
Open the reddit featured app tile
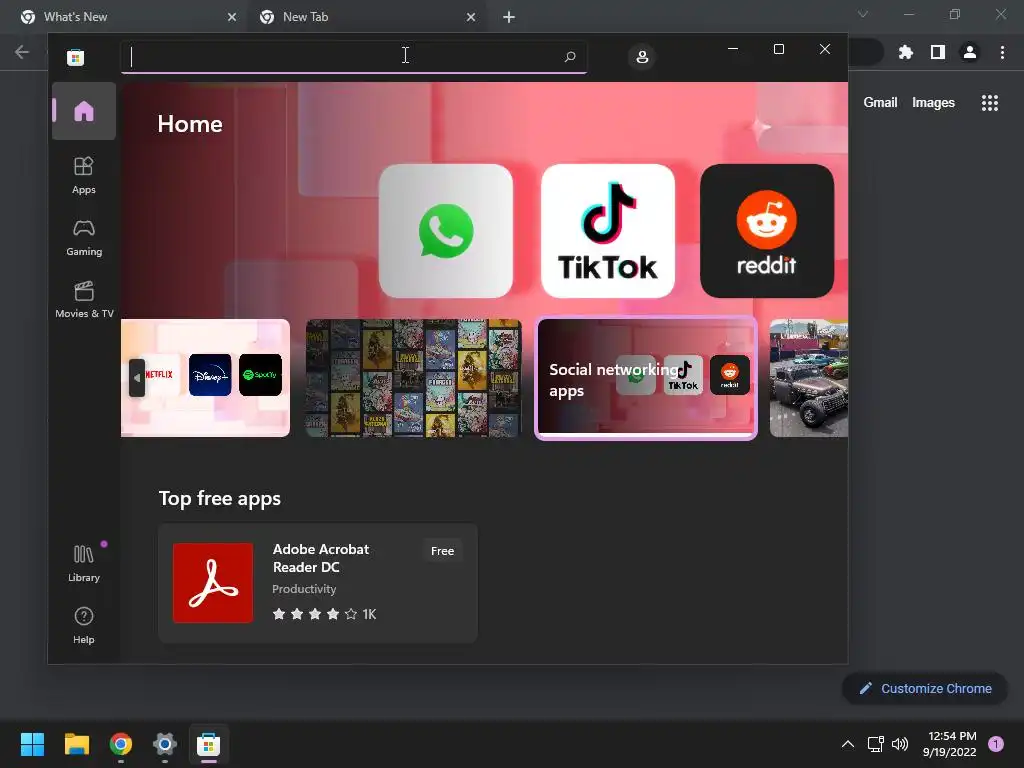tap(767, 231)
